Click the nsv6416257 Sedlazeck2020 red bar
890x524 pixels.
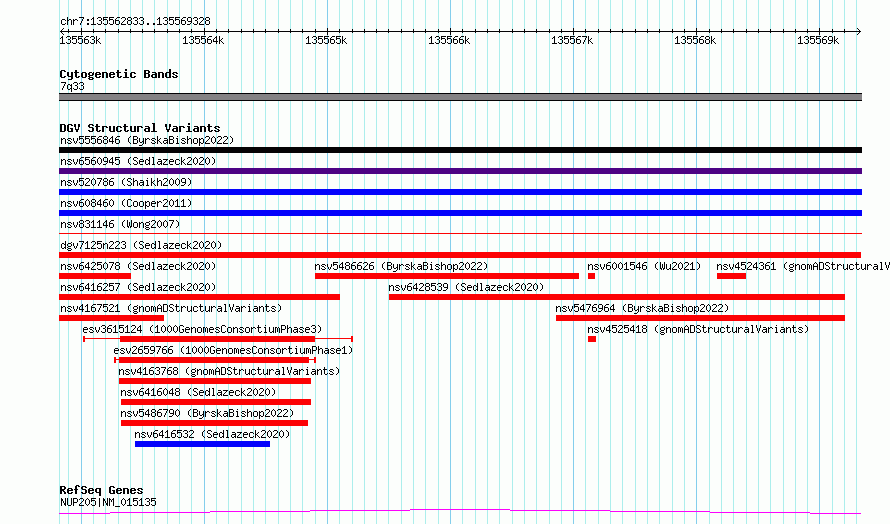(x=199, y=297)
